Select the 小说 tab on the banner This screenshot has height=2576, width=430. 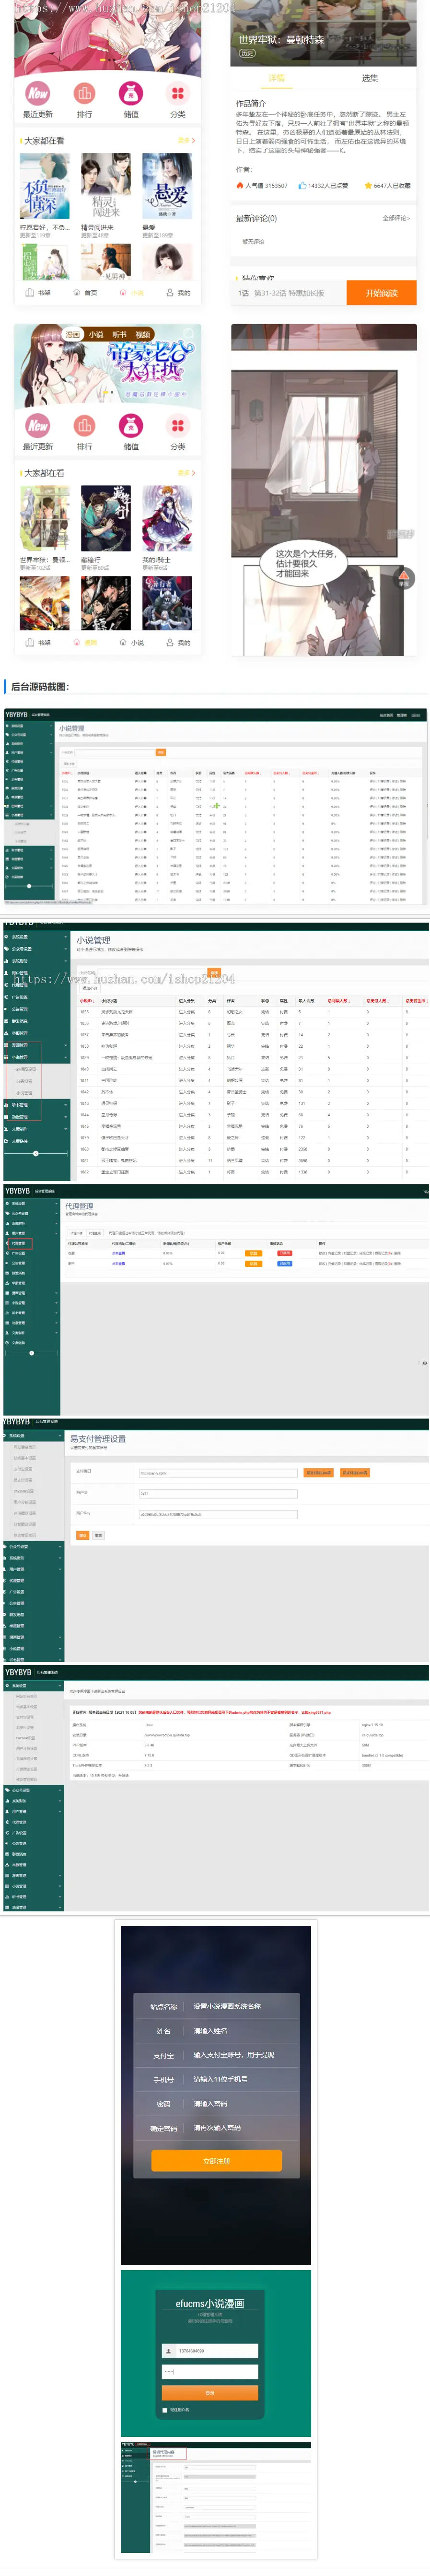(96, 335)
